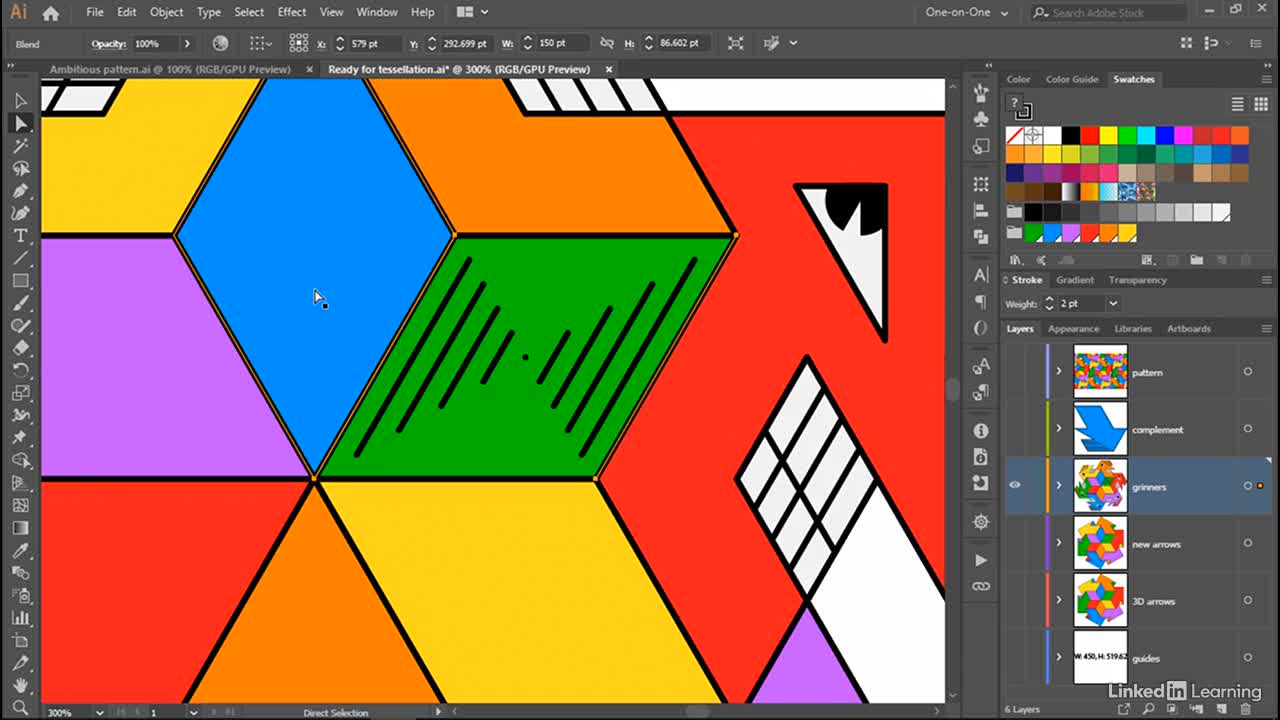Viewport: 1280px width, 720px height.
Task: Show the pattern layer visibility box
Action: pos(1015,372)
